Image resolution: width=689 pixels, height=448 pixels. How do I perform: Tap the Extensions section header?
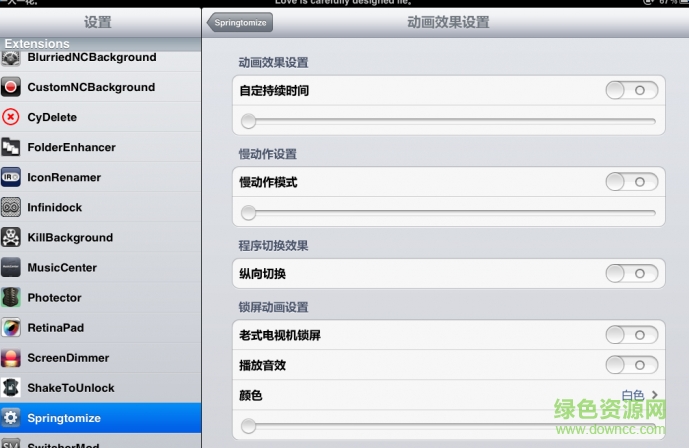pos(101,44)
